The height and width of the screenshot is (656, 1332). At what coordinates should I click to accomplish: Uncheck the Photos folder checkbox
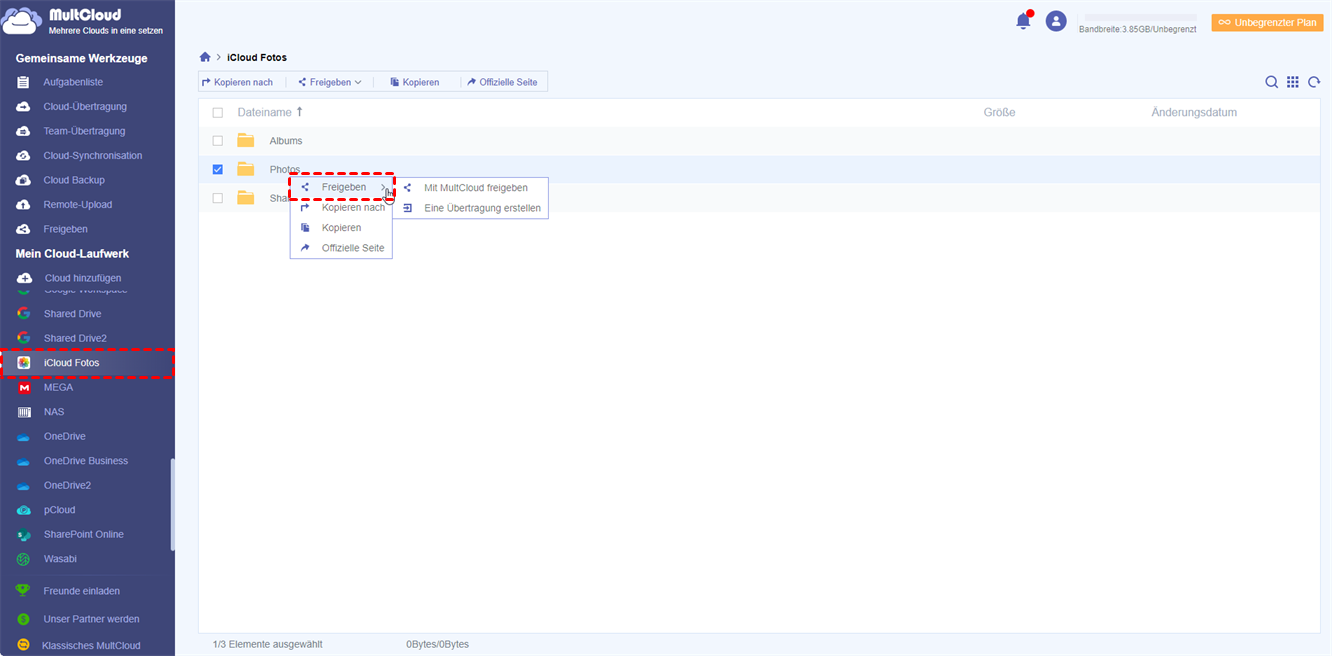point(218,169)
